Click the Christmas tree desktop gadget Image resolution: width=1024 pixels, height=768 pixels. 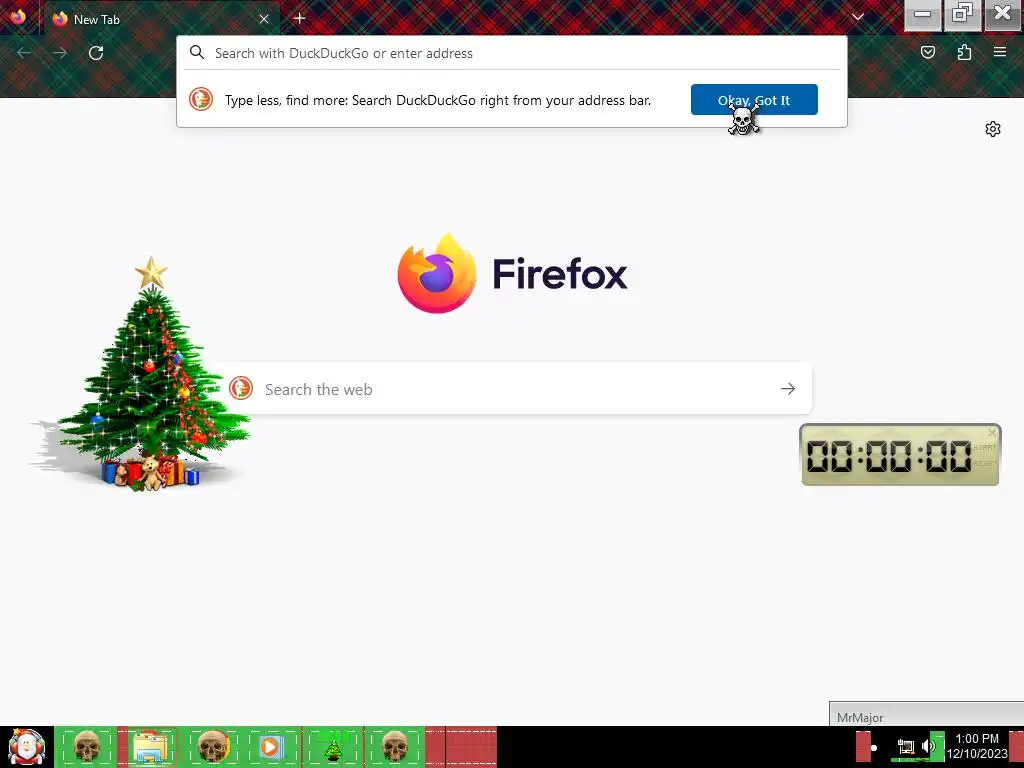[x=140, y=374]
